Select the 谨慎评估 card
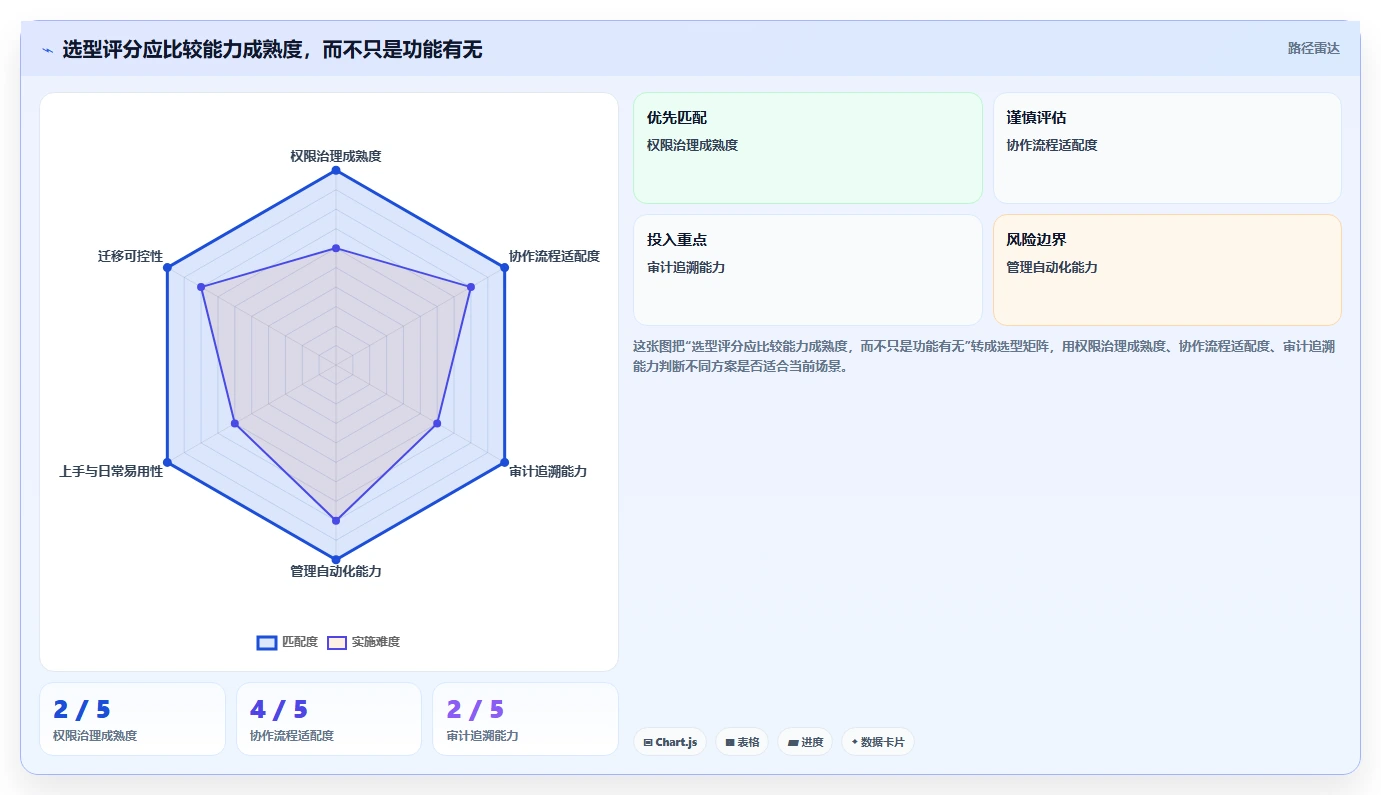This screenshot has height=795, width=1381. (1167, 148)
